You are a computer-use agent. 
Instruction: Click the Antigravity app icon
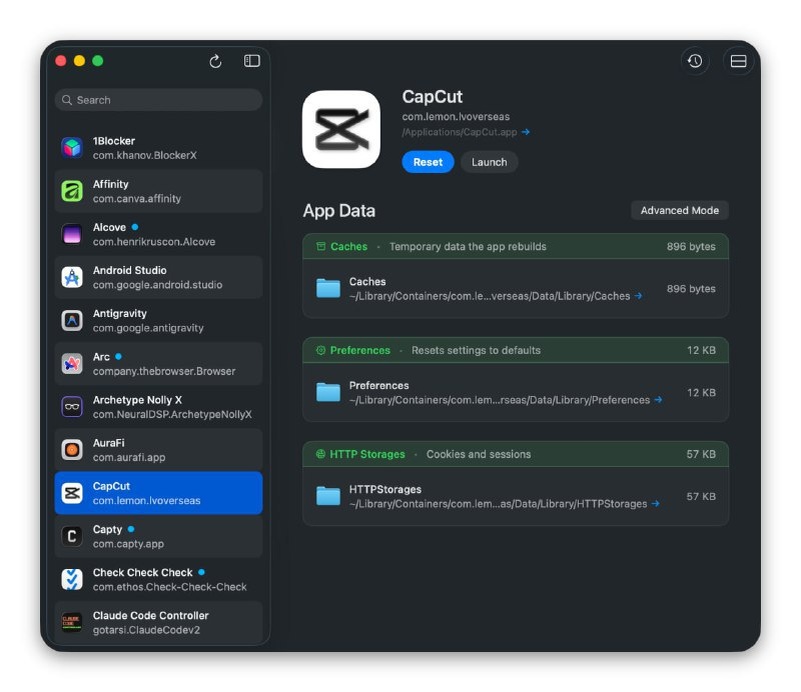[72, 320]
